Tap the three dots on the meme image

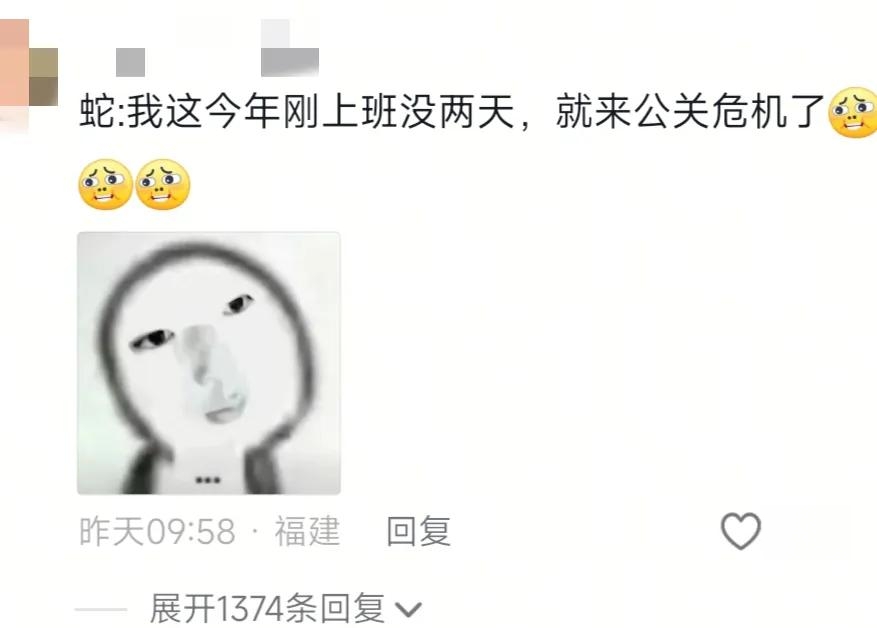tap(208, 480)
